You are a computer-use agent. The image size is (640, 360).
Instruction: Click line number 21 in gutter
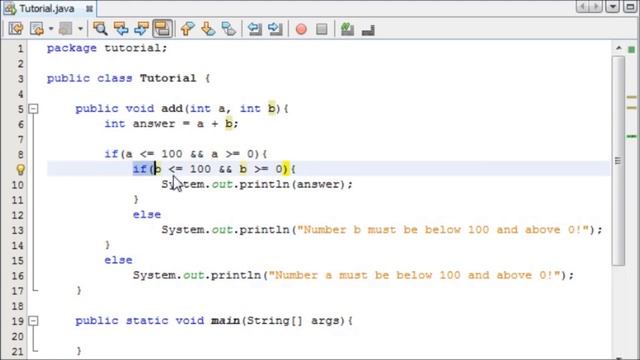tap(18, 351)
